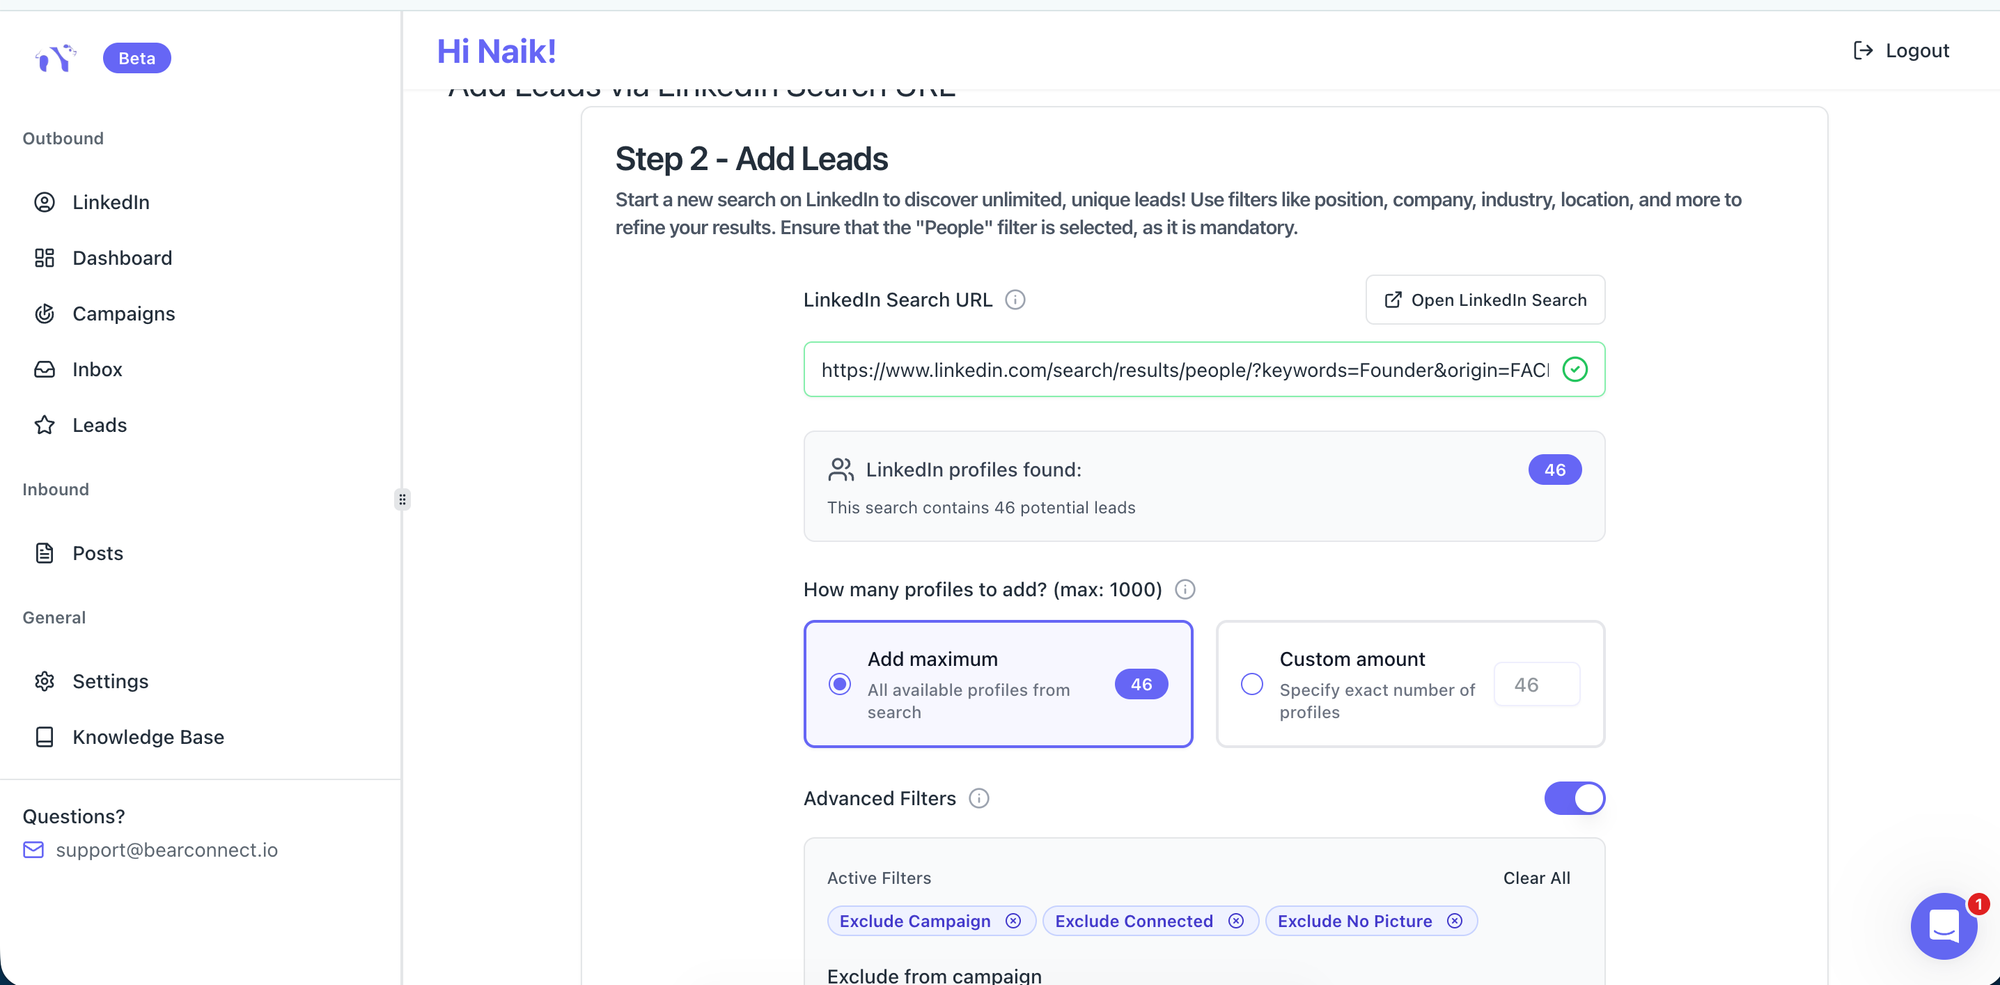Select the Custom amount radio option
Image resolution: width=2000 pixels, height=985 pixels.
click(1252, 684)
